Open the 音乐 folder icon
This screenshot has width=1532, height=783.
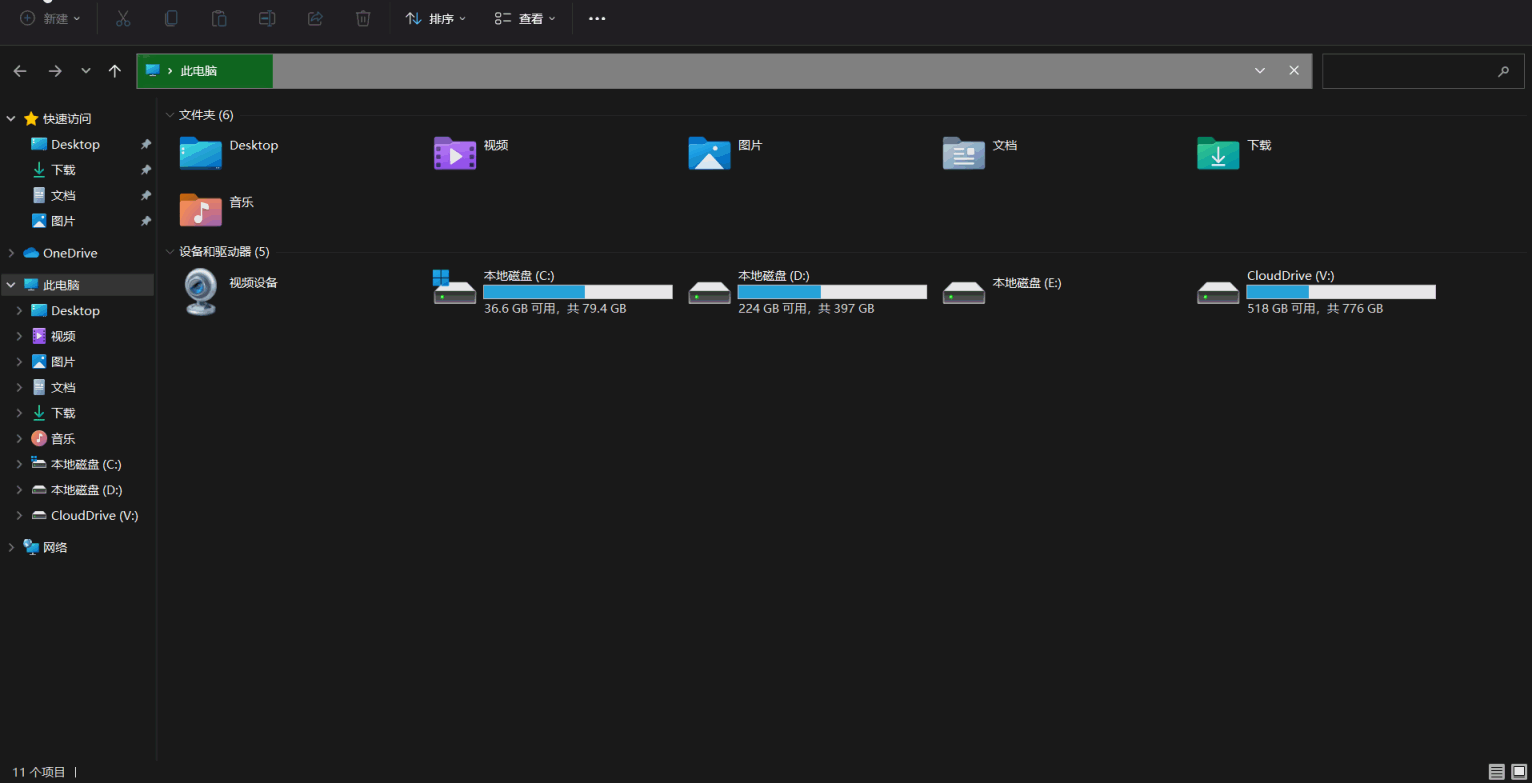pyautogui.click(x=201, y=209)
